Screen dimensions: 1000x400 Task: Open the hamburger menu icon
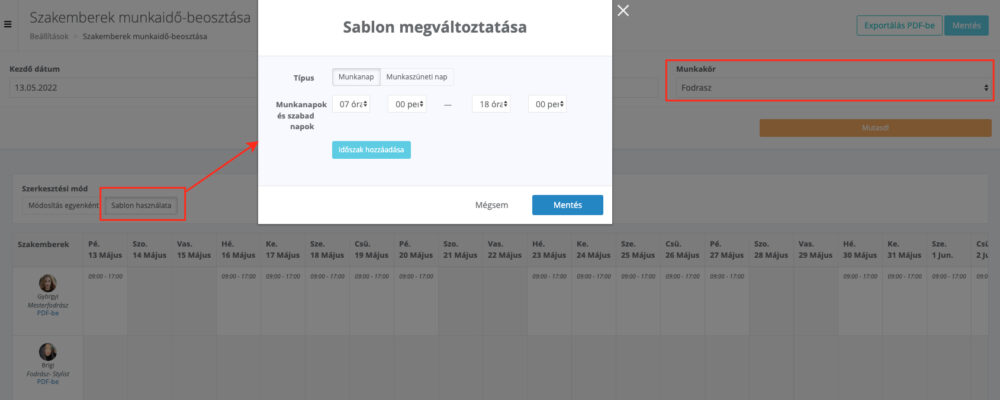(x=9, y=23)
